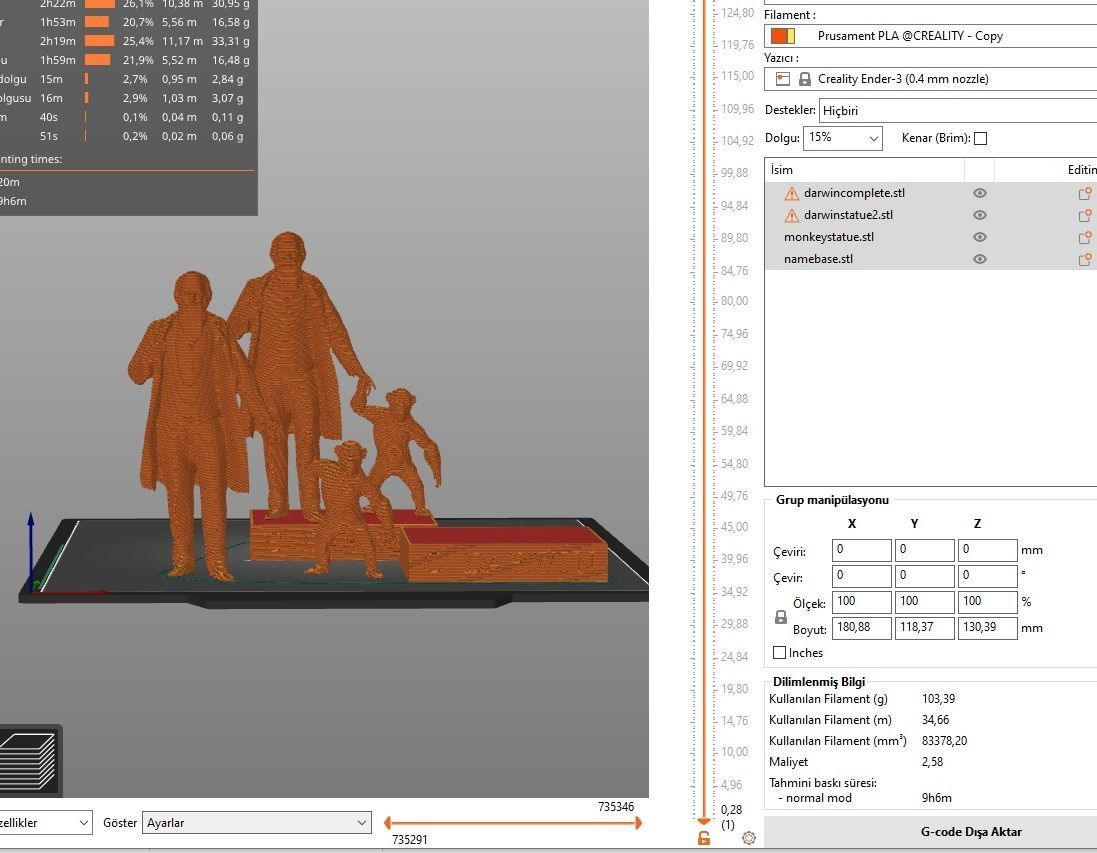The width and height of the screenshot is (1097, 853).
Task: Select darwincomplete.stl in the object list
Action: point(854,193)
